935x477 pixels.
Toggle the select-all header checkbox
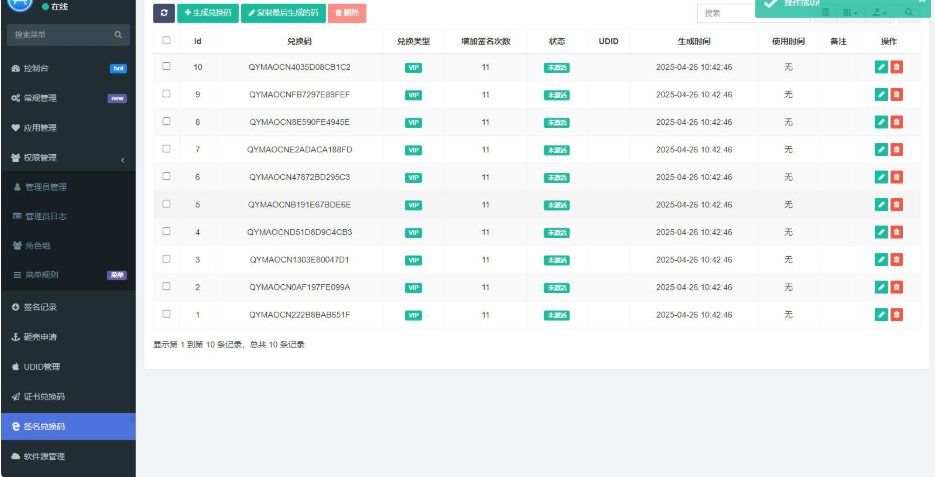[x=166, y=40]
